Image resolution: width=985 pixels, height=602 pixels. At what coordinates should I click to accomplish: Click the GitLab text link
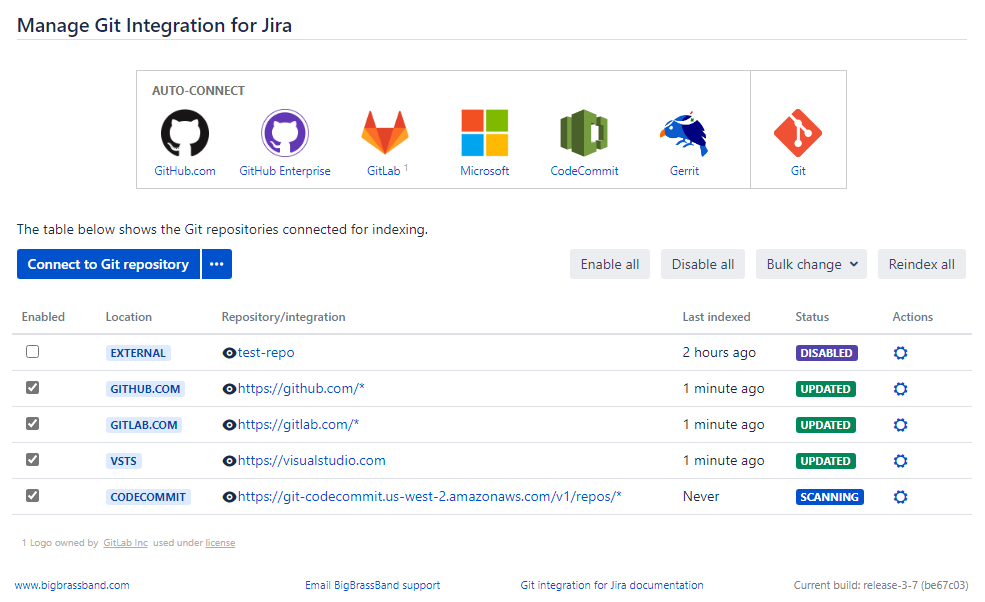(x=383, y=171)
